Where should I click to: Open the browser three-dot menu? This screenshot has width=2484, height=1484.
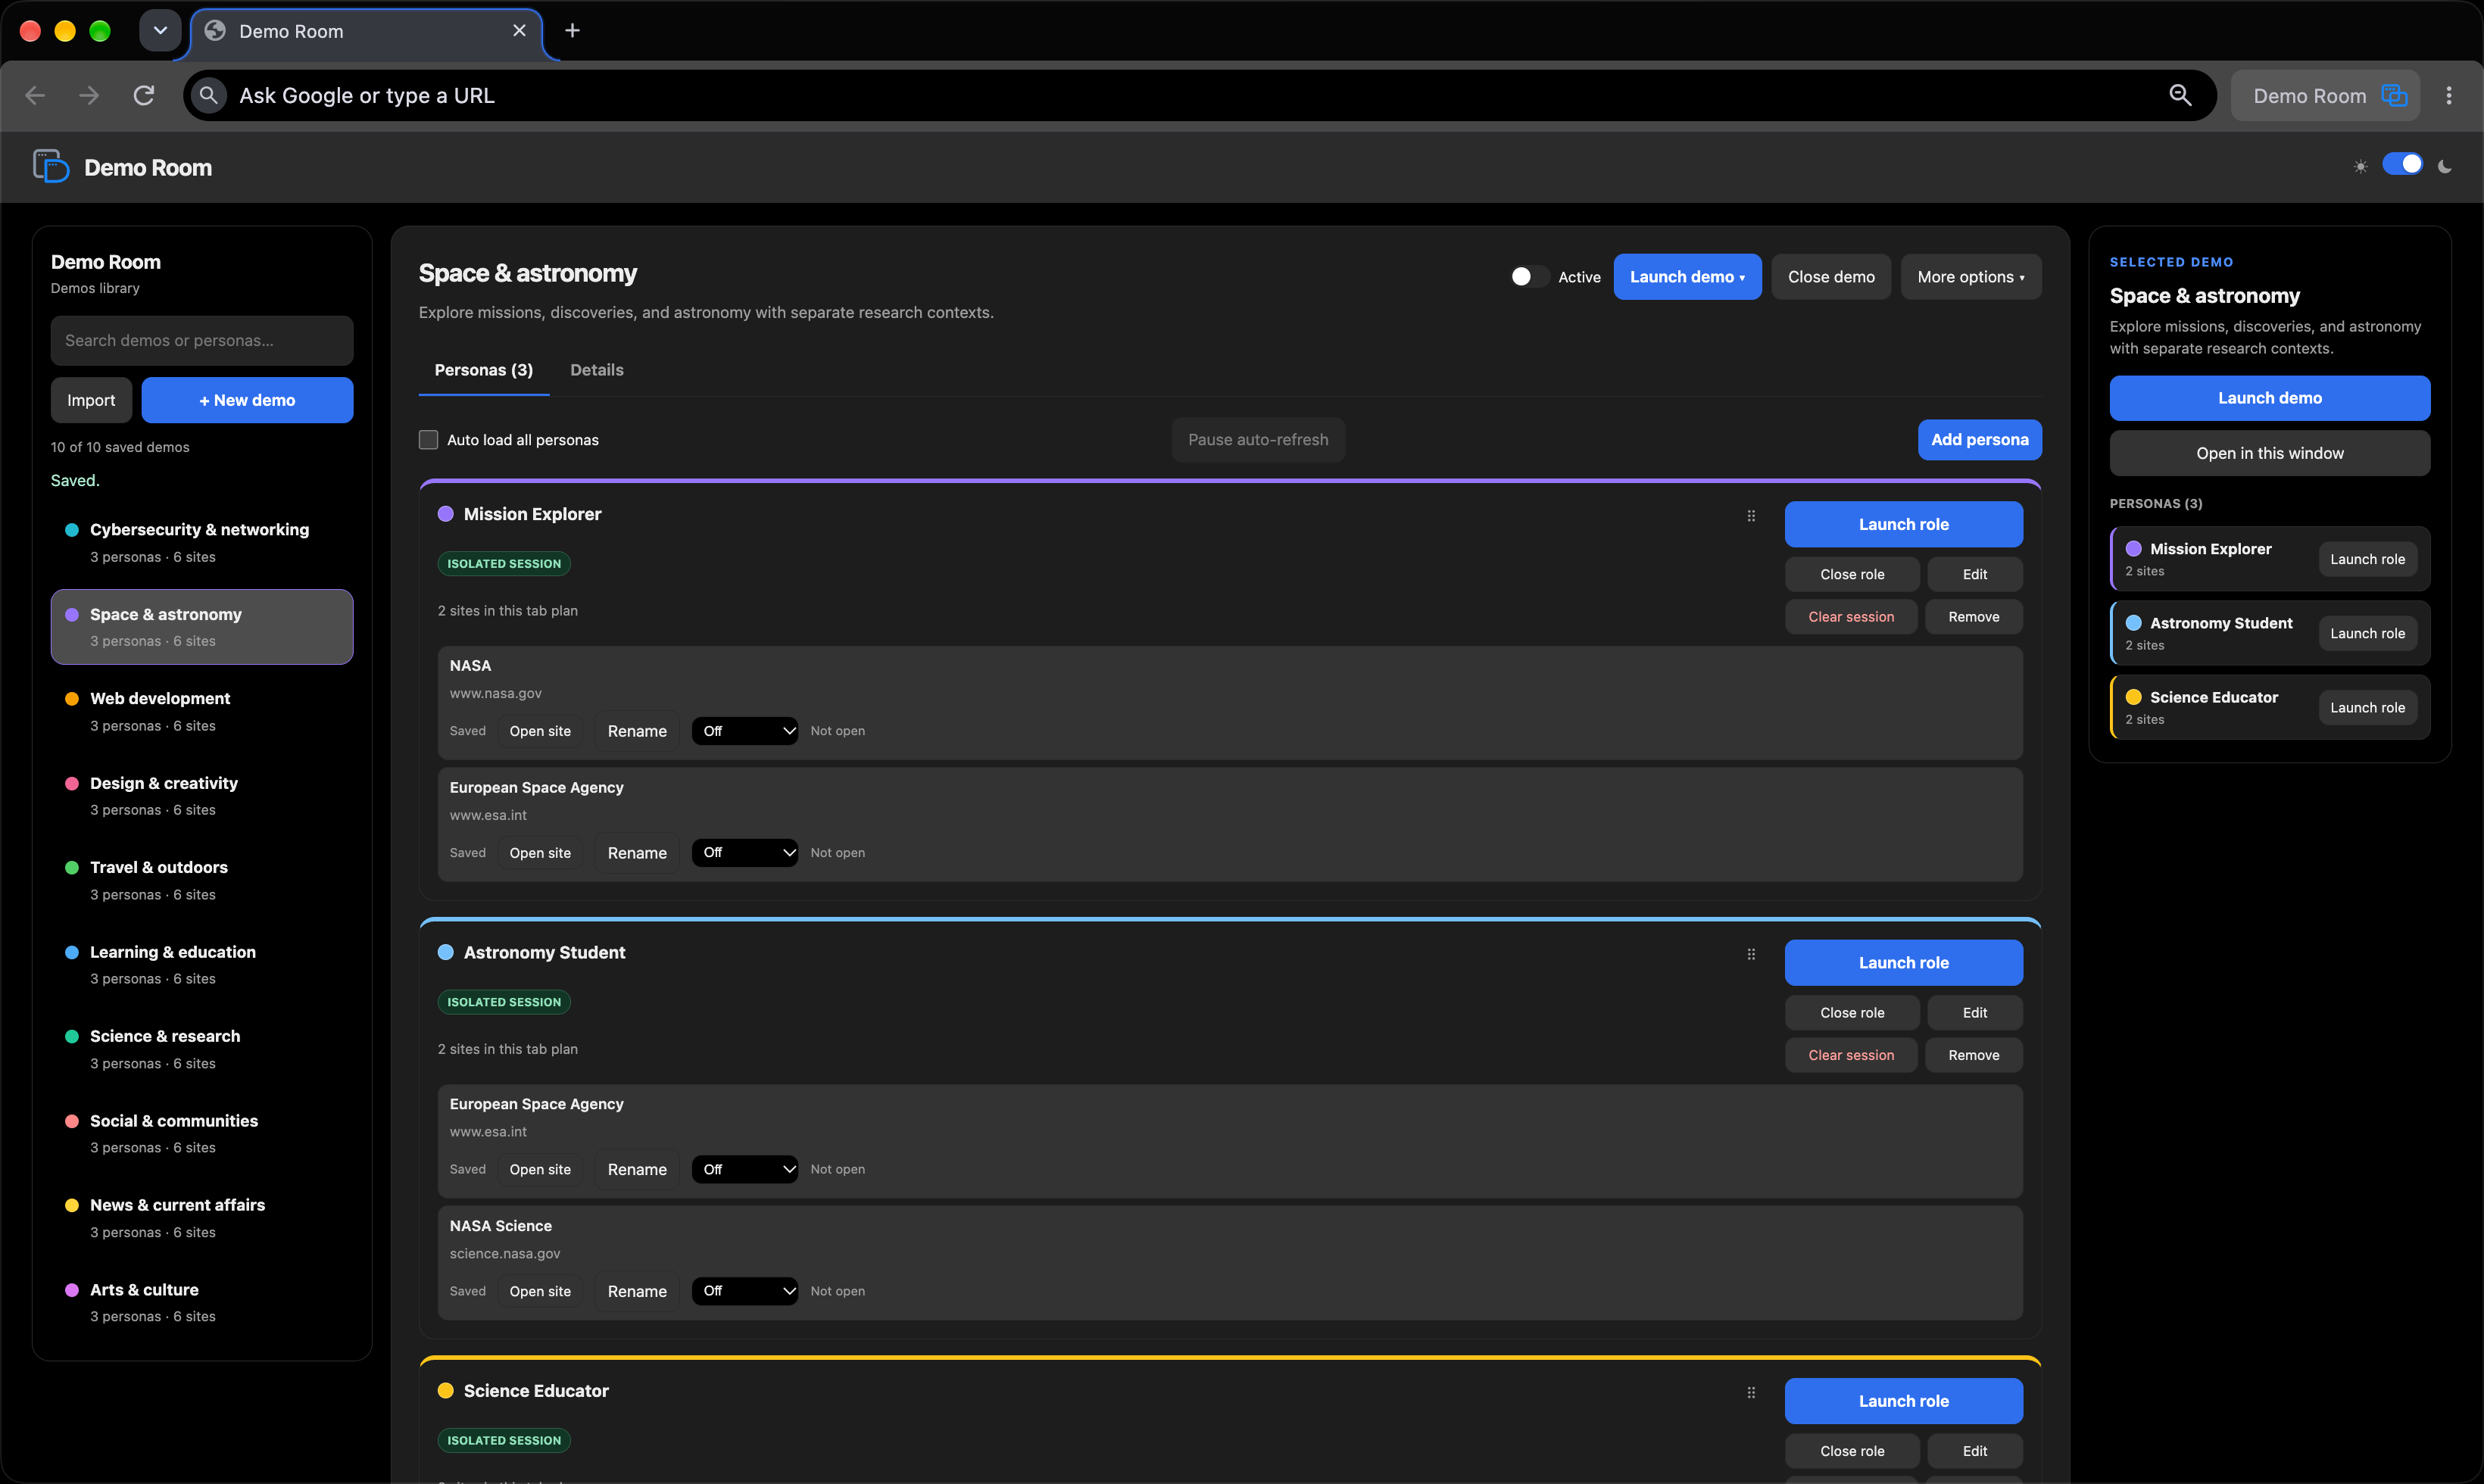tap(2449, 95)
